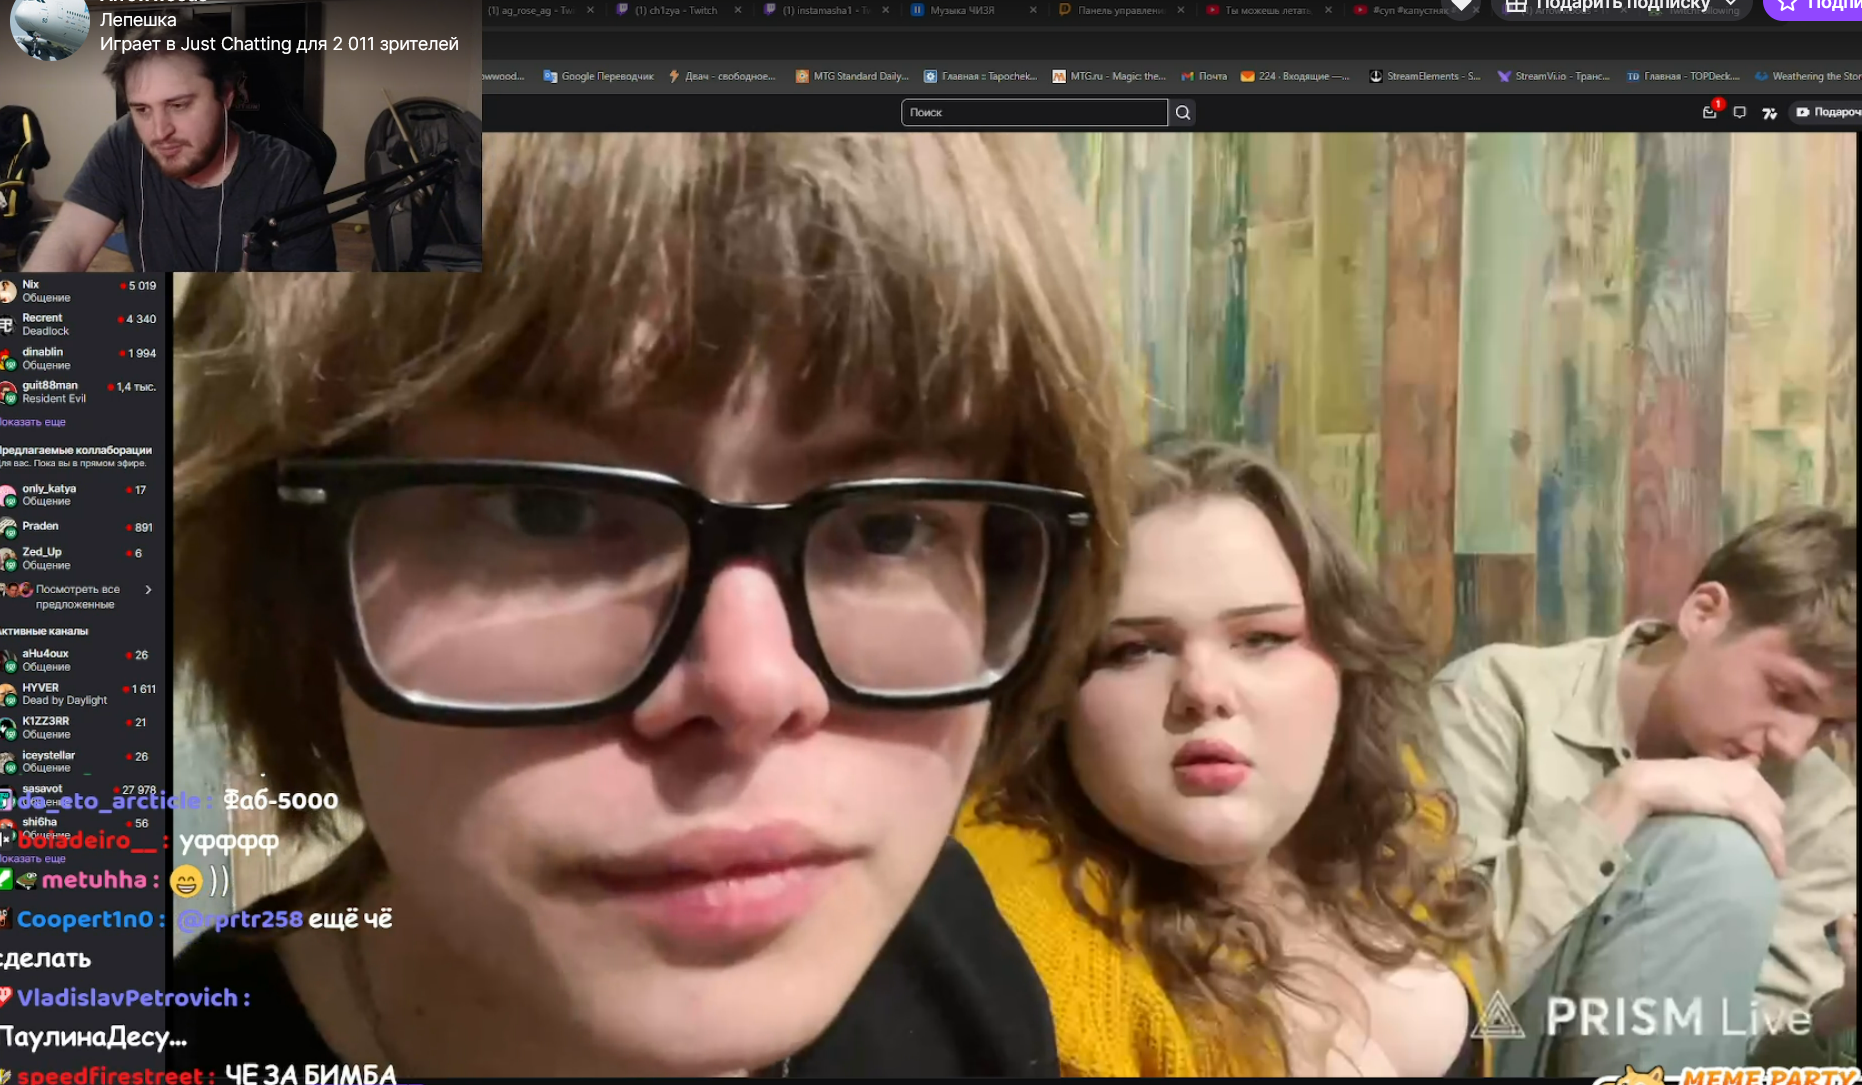Click the Google Переводчик bookmark icon
1862x1085 pixels.
550,76
